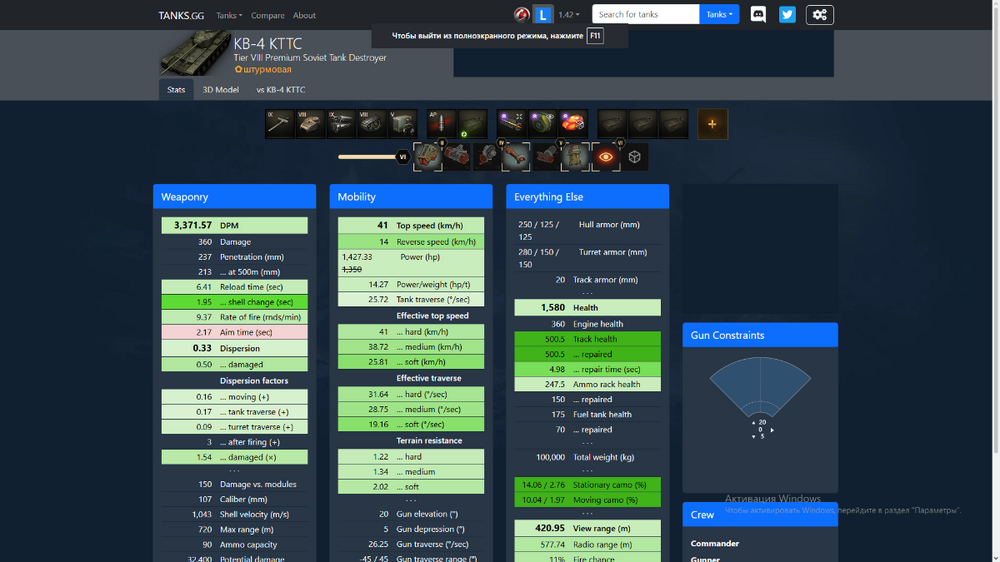The height and width of the screenshot is (562, 1000).
Task: Open the first empty consumable slot
Action: point(612,124)
